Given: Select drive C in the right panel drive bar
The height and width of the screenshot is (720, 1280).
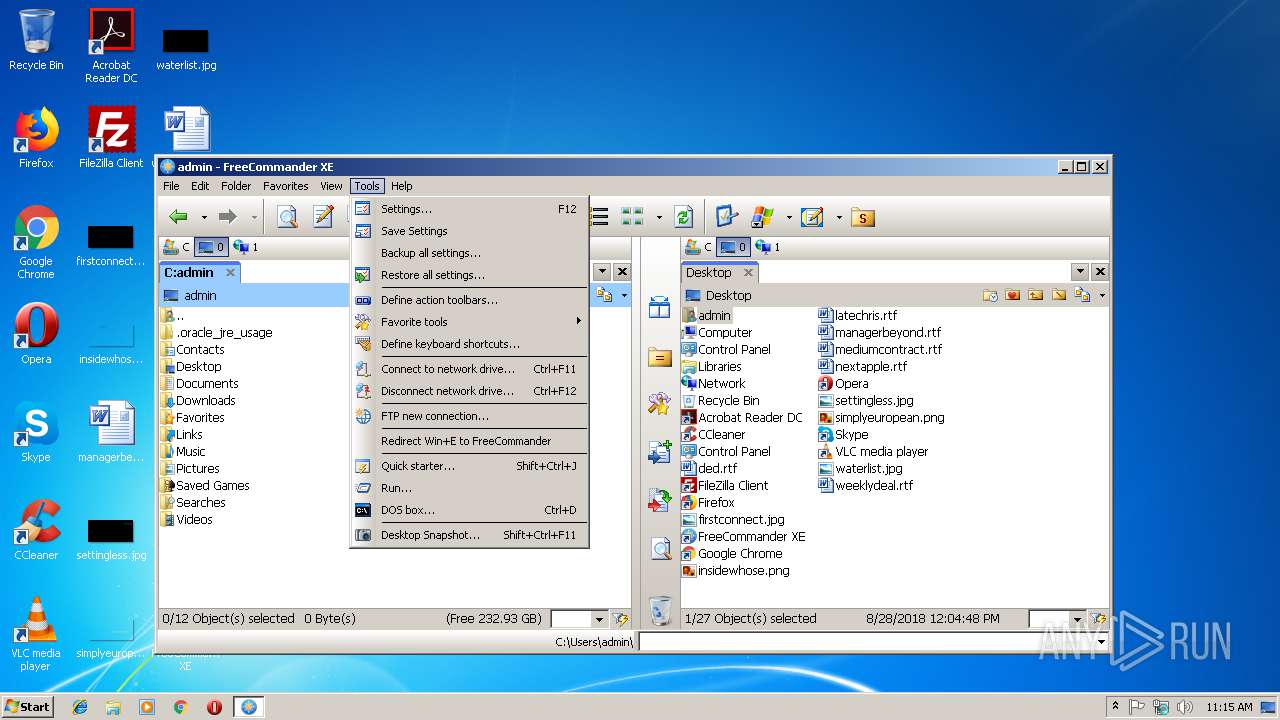Looking at the screenshot, I should tap(699, 247).
